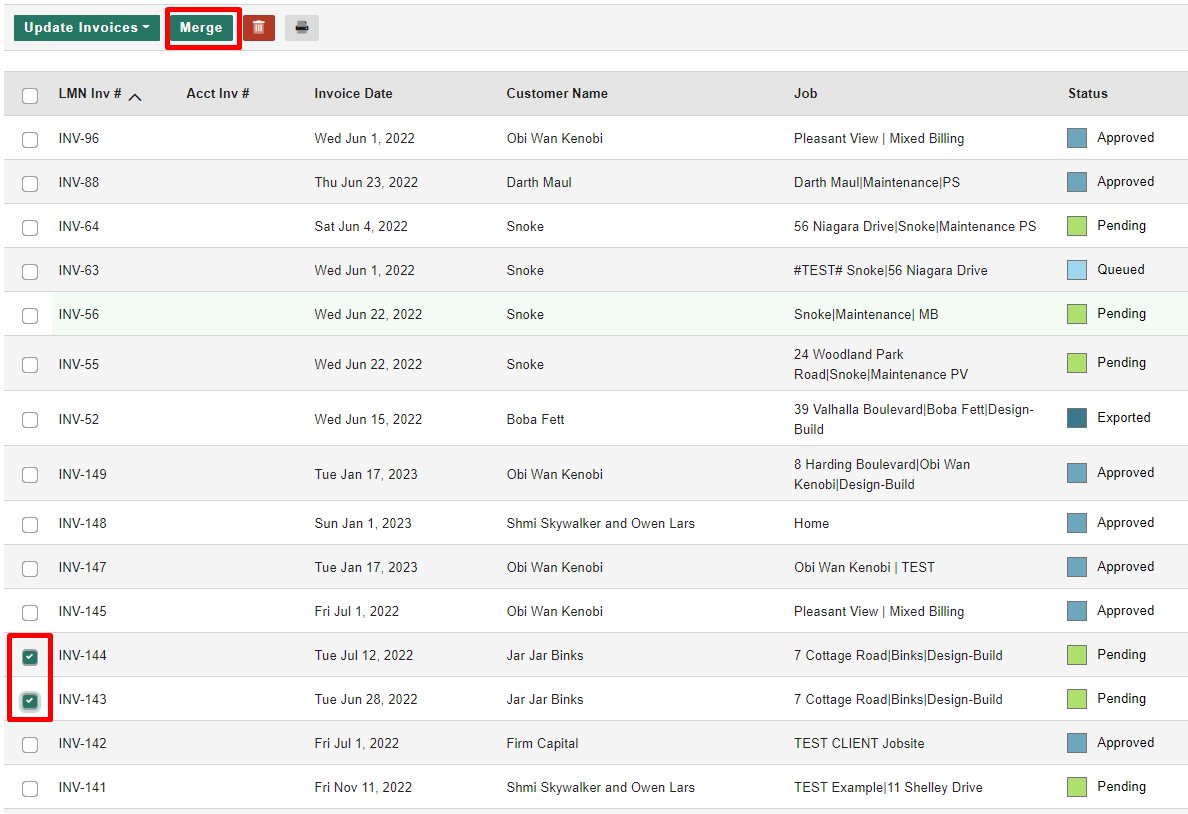Screen dimensions: 1188x814
Task: Click the red trash delete icon
Action: [x=258, y=28]
